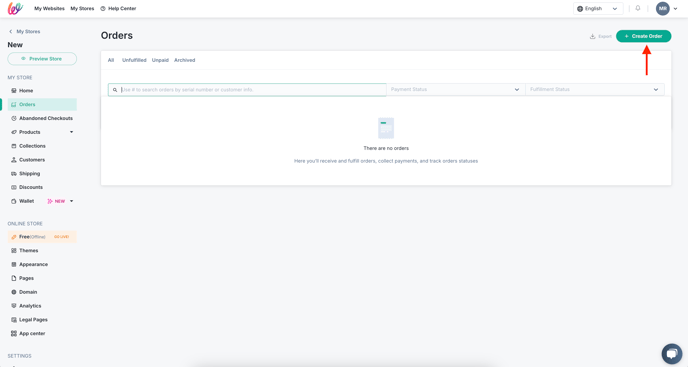Click the Export button
688x367 pixels.
[x=601, y=36]
